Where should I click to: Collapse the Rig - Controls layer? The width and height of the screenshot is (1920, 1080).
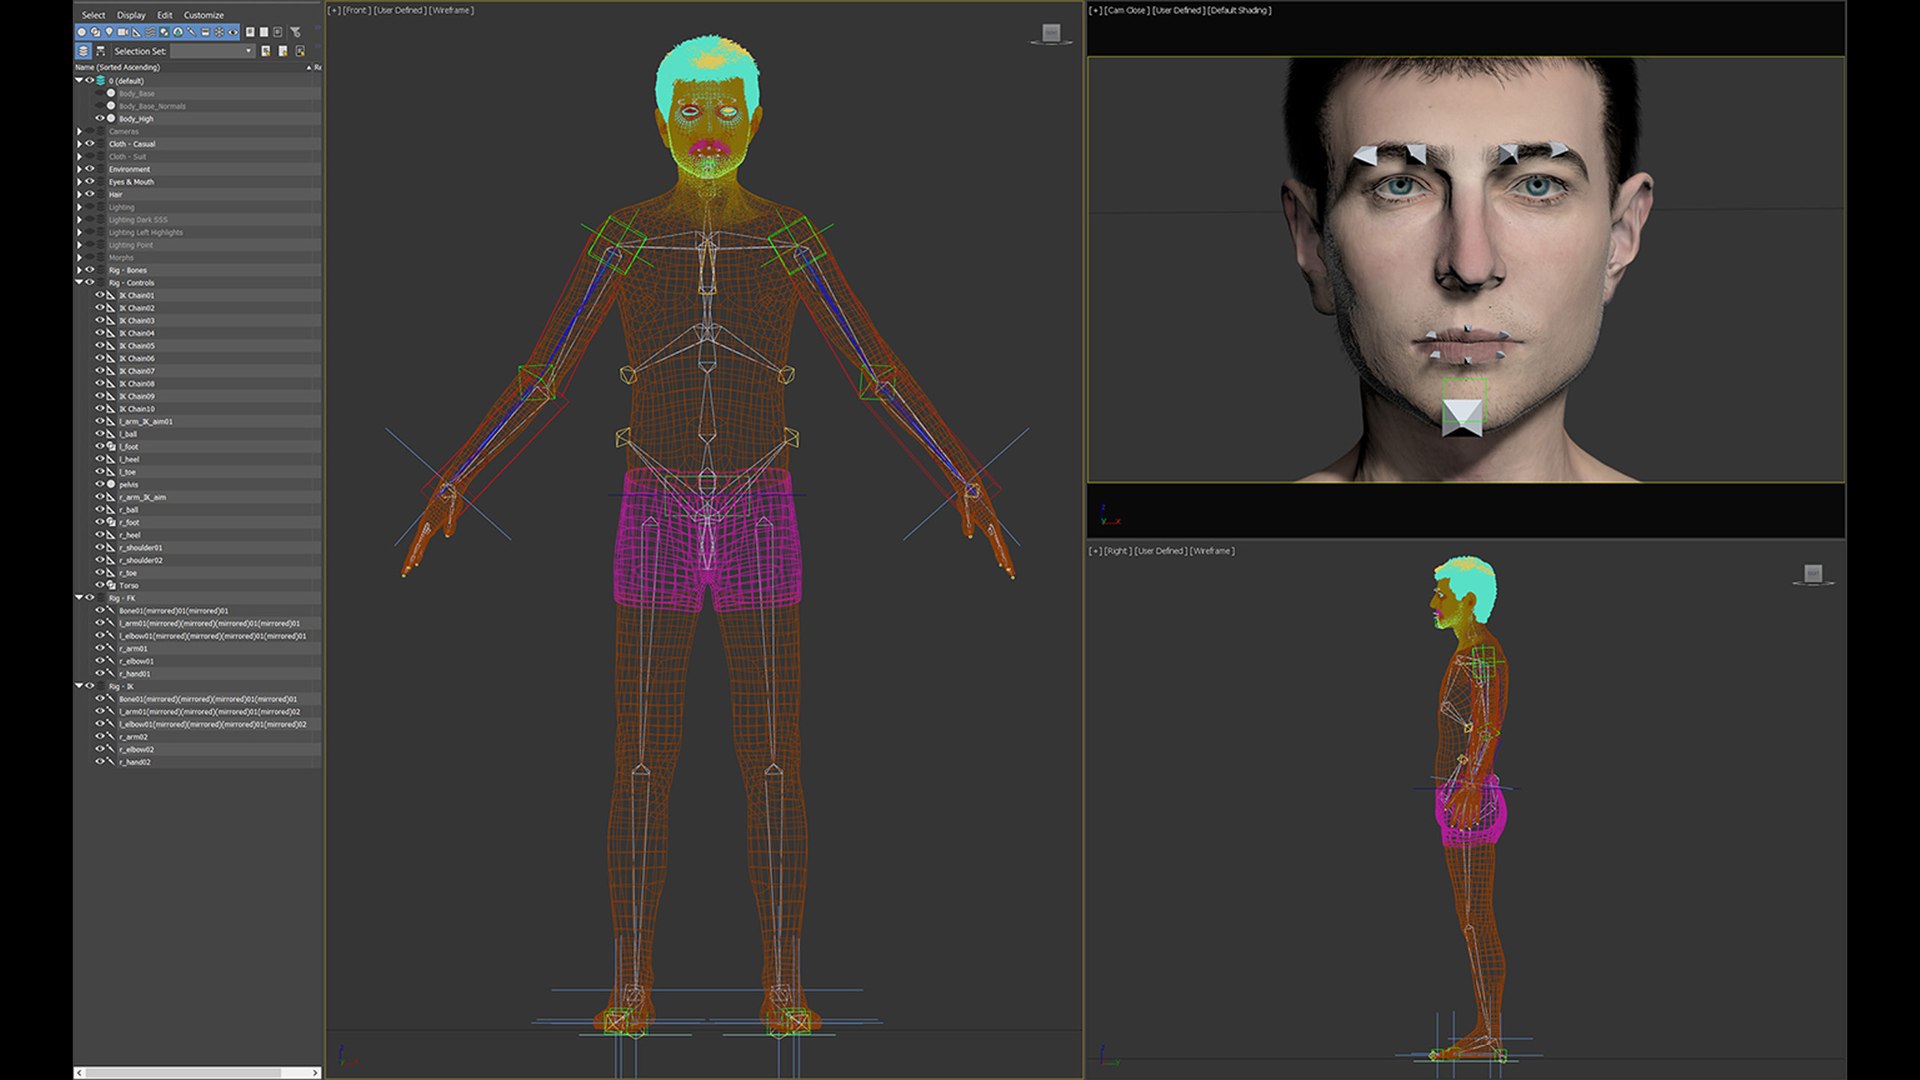(x=79, y=282)
